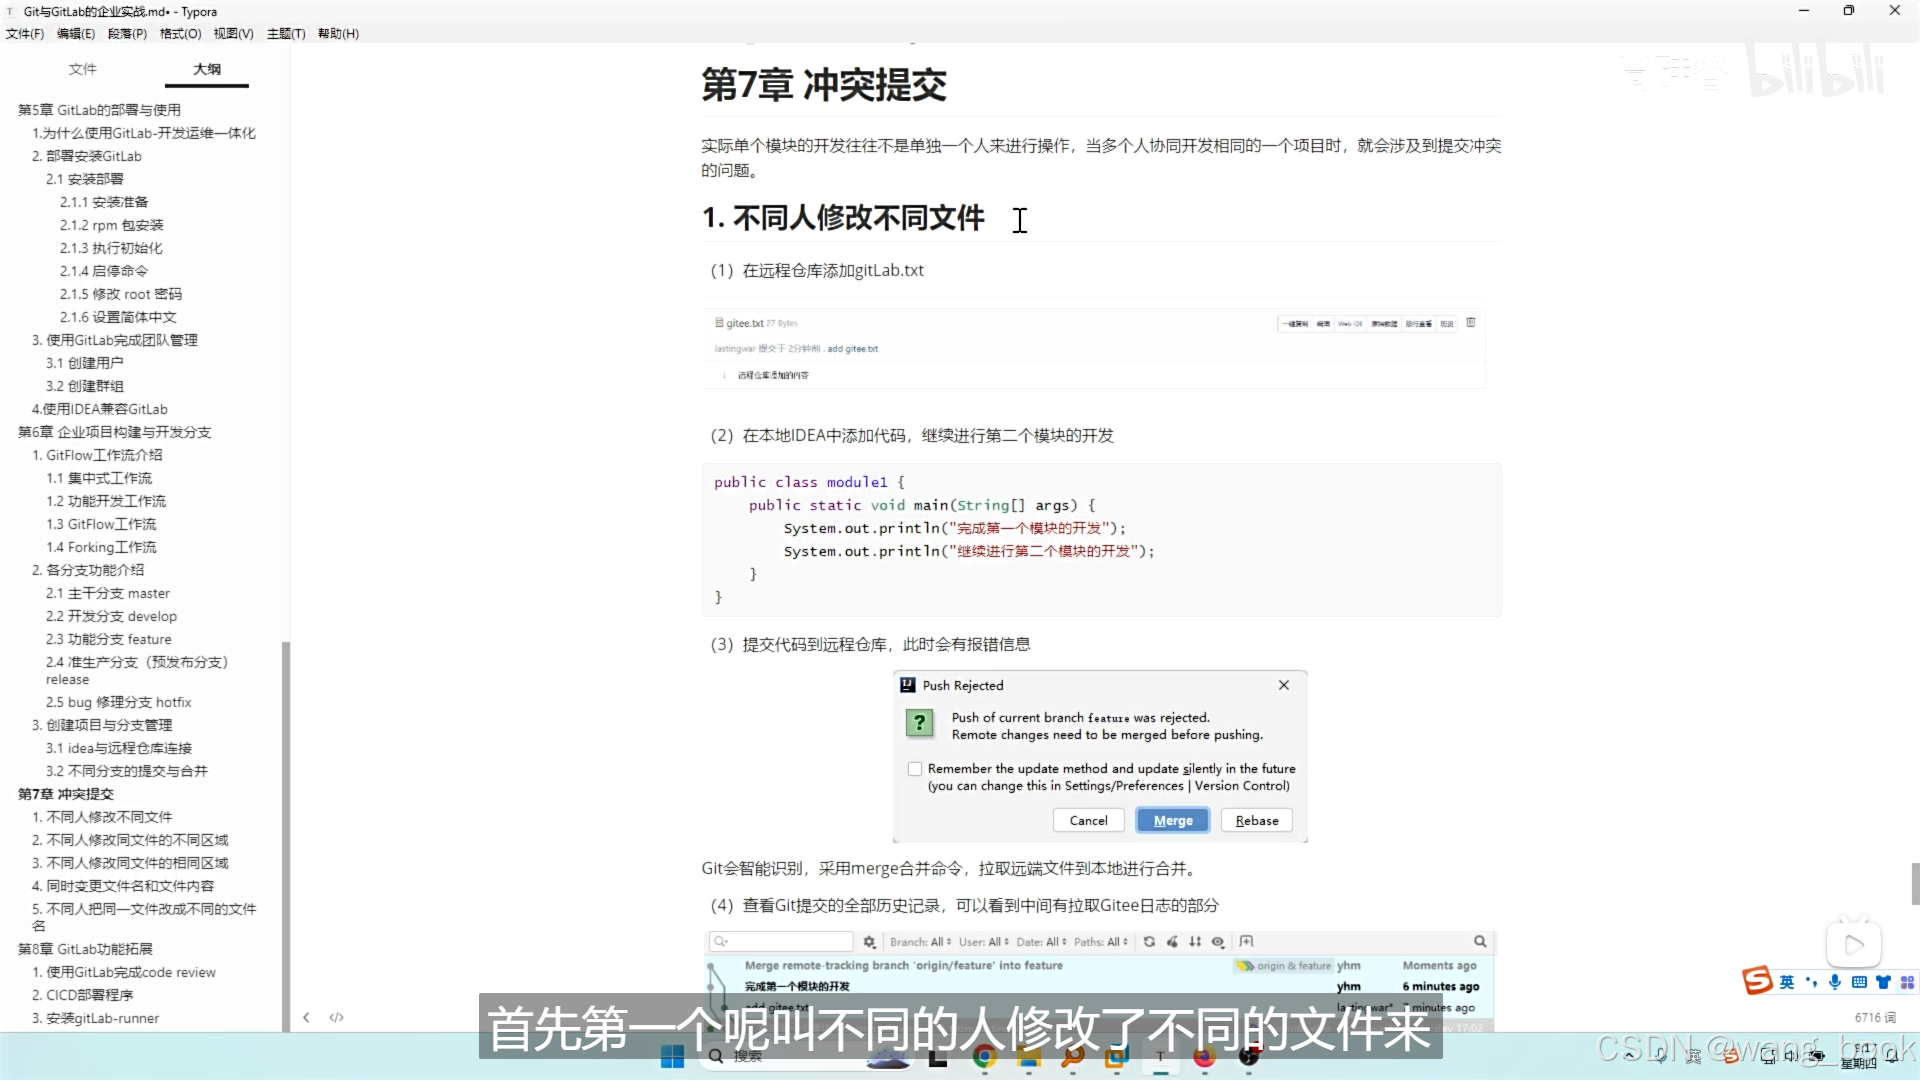Open outline entry 2.1.5 修改 root 密码
Viewport: 1920px width, 1080px height.
click(121, 294)
